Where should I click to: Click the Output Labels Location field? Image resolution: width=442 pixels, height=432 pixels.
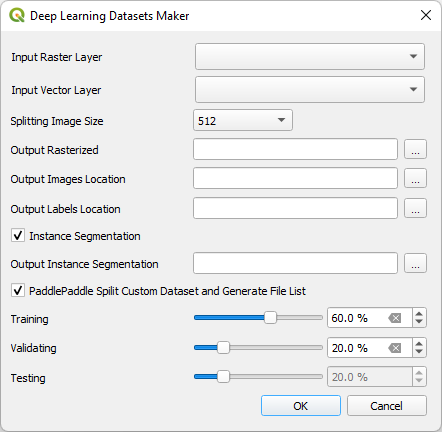pyautogui.click(x=295, y=208)
